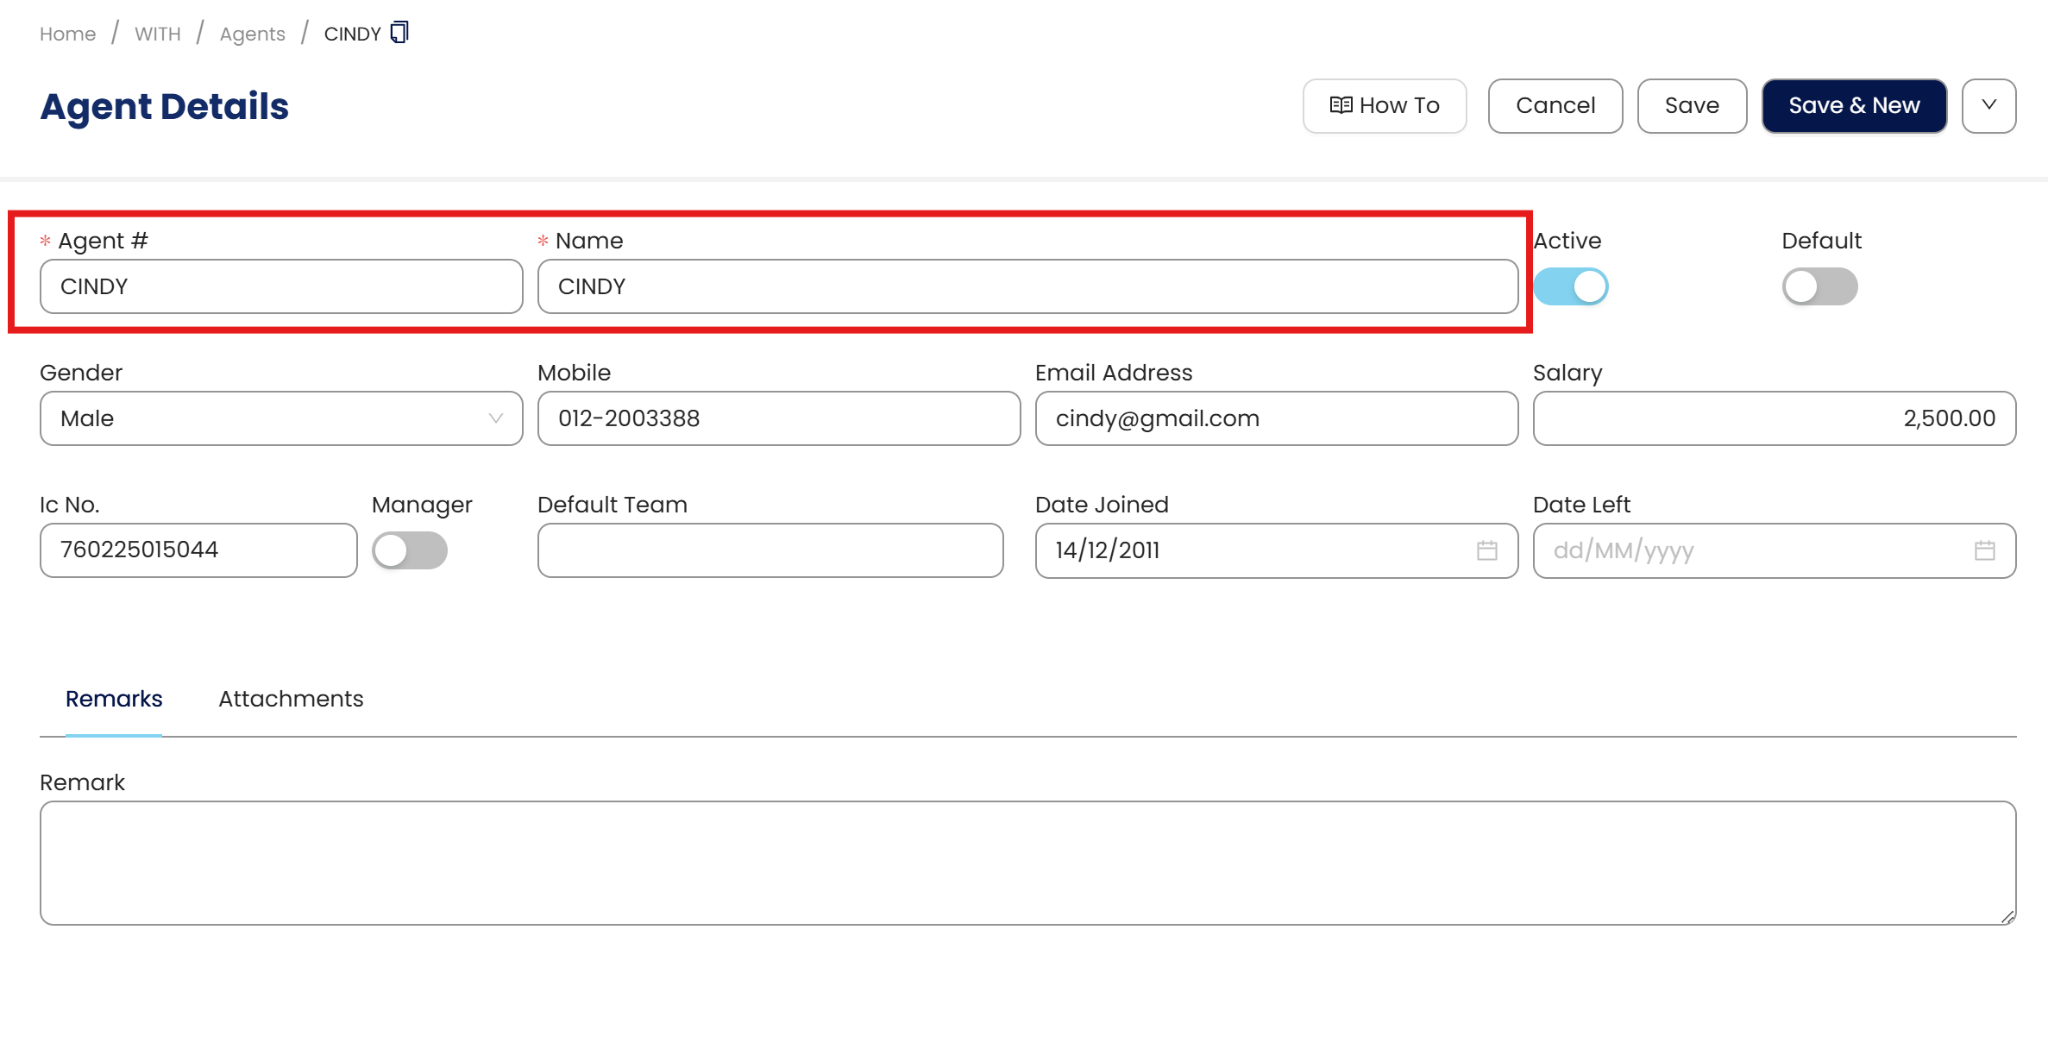The height and width of the screenshot is (1042, 2048).
Task: Disable the Active toggle
Action: tap(1571, 287)
